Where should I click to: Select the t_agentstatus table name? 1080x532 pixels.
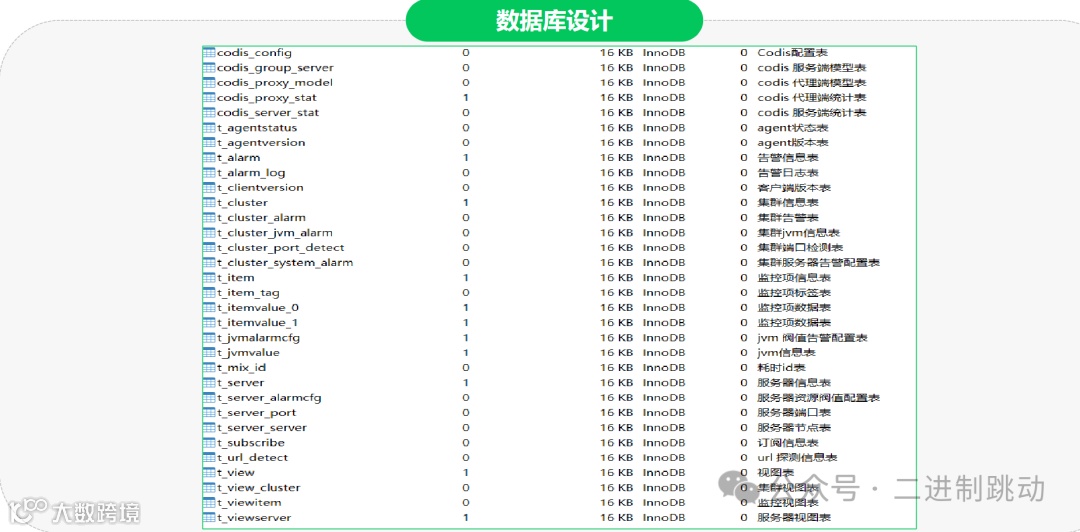(258, 127)
